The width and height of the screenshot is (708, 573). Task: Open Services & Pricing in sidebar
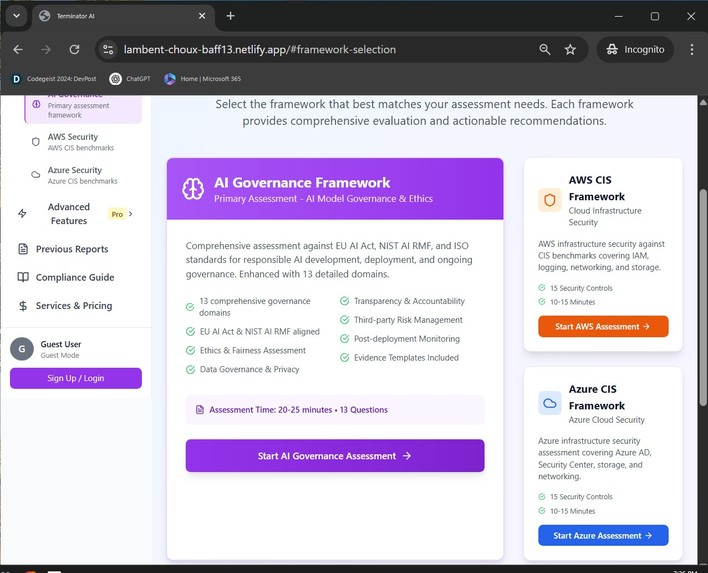tap(74, 306)
